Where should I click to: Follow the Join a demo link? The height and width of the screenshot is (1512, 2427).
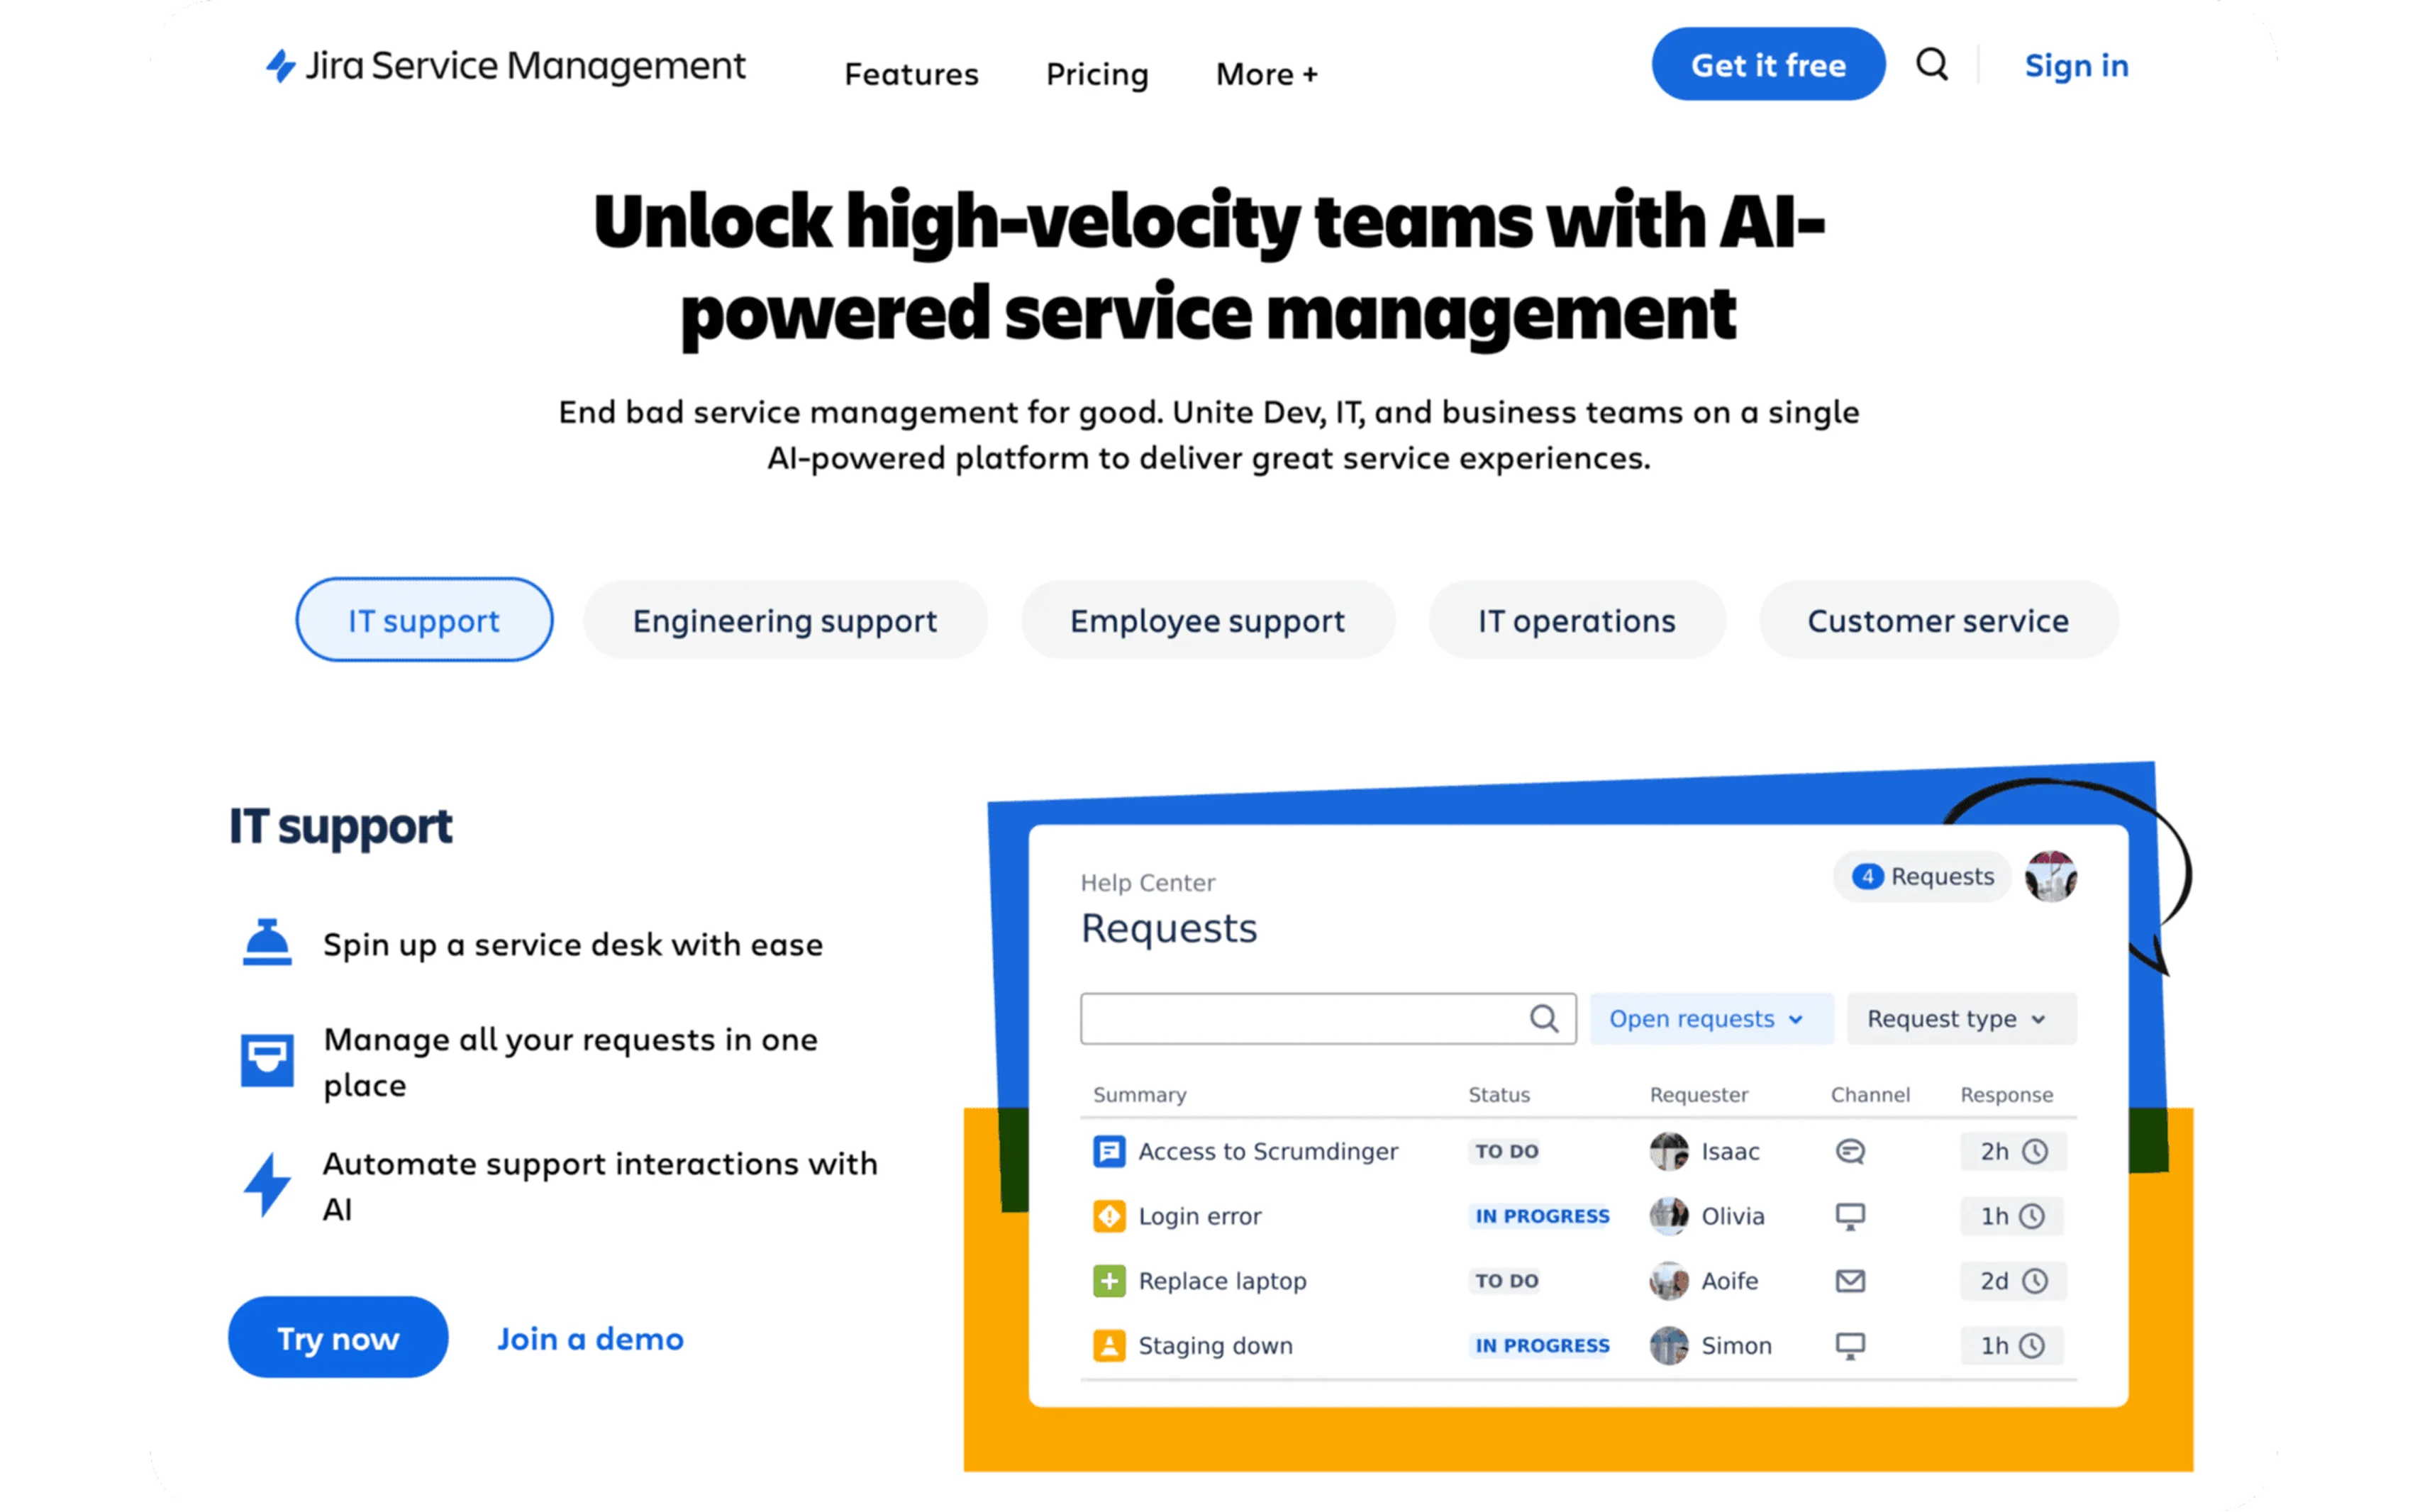tap(590, 1338)
